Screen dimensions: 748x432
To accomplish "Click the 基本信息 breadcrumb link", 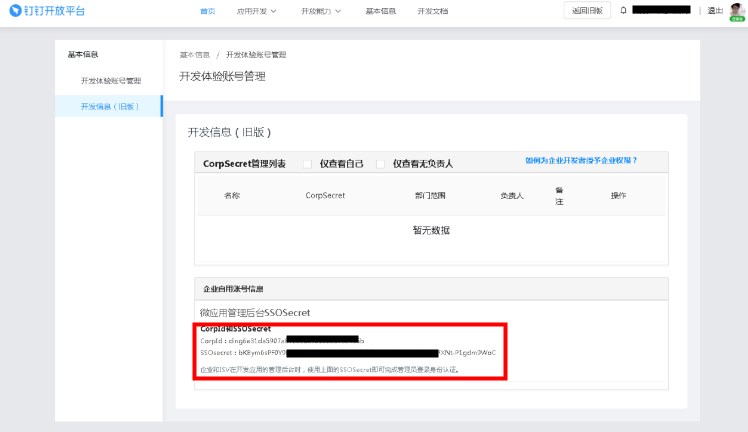I will pos(194,54).
